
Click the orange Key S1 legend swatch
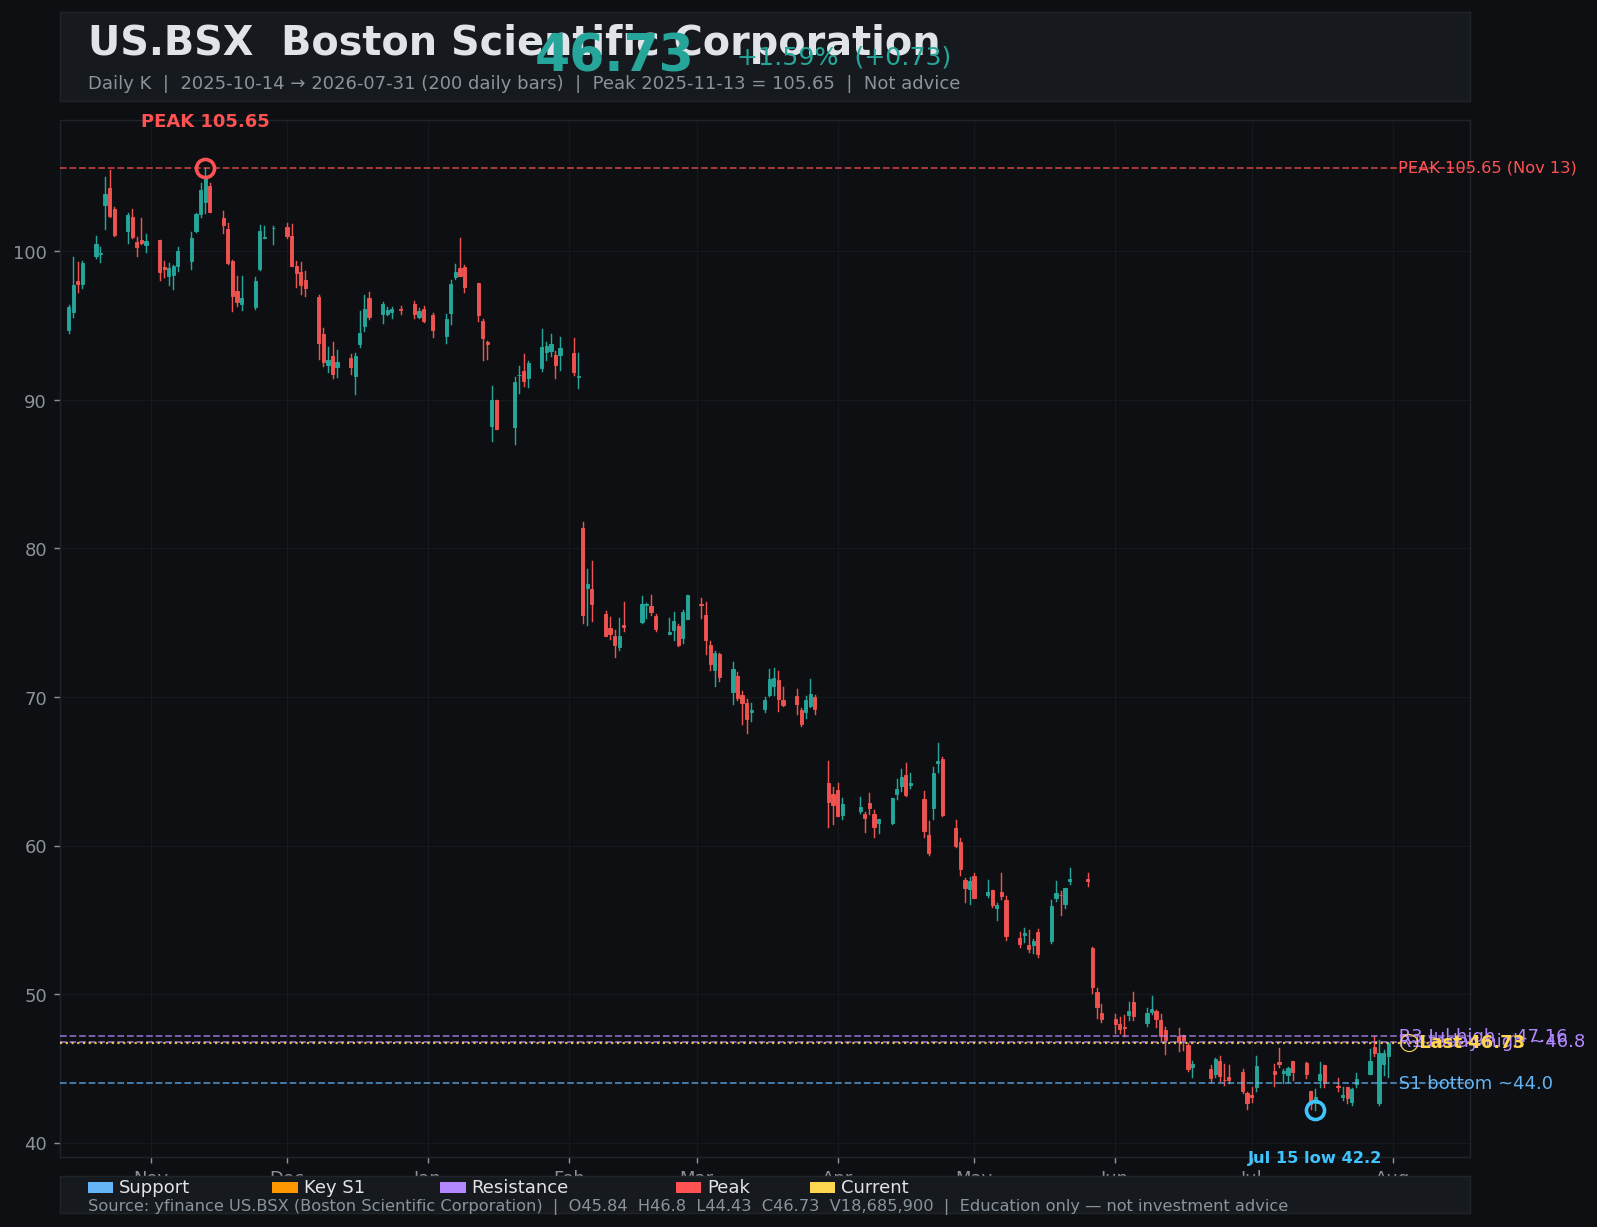point(285,1188)
